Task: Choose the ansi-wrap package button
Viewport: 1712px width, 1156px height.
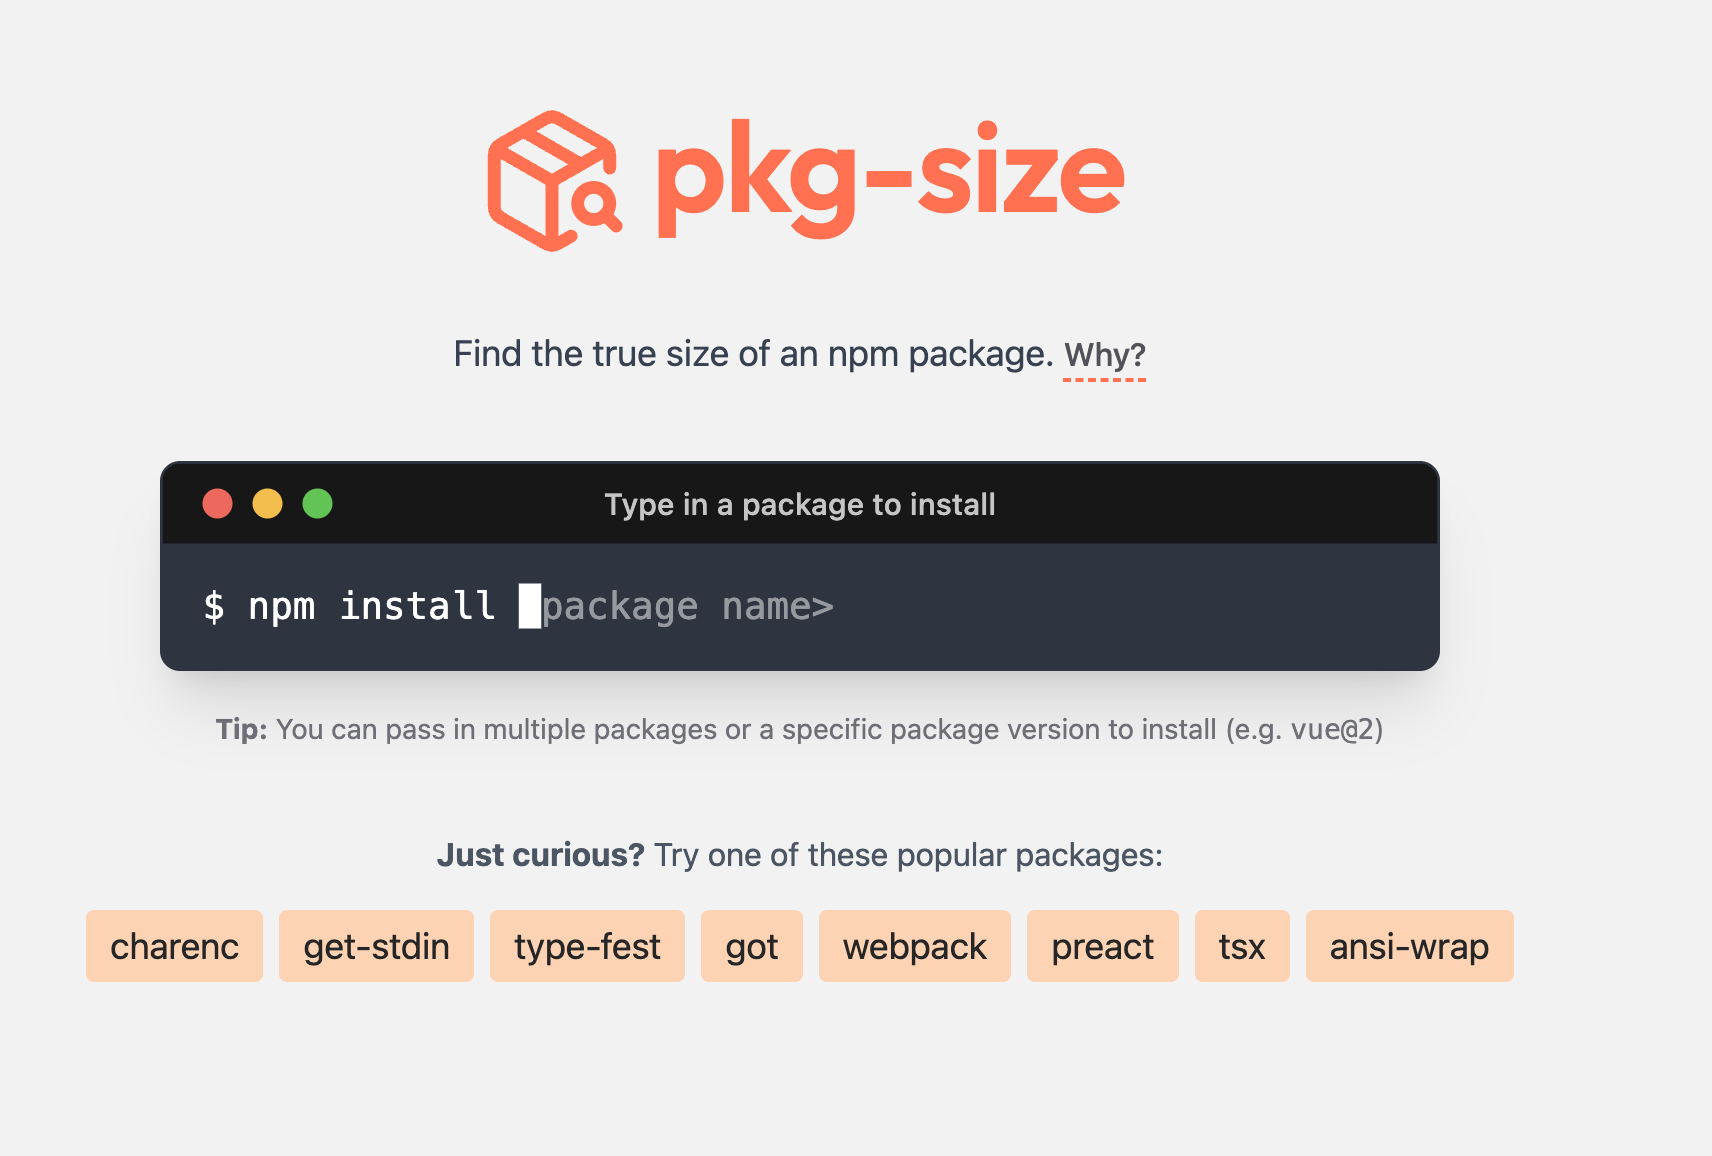Action: 1409,946
